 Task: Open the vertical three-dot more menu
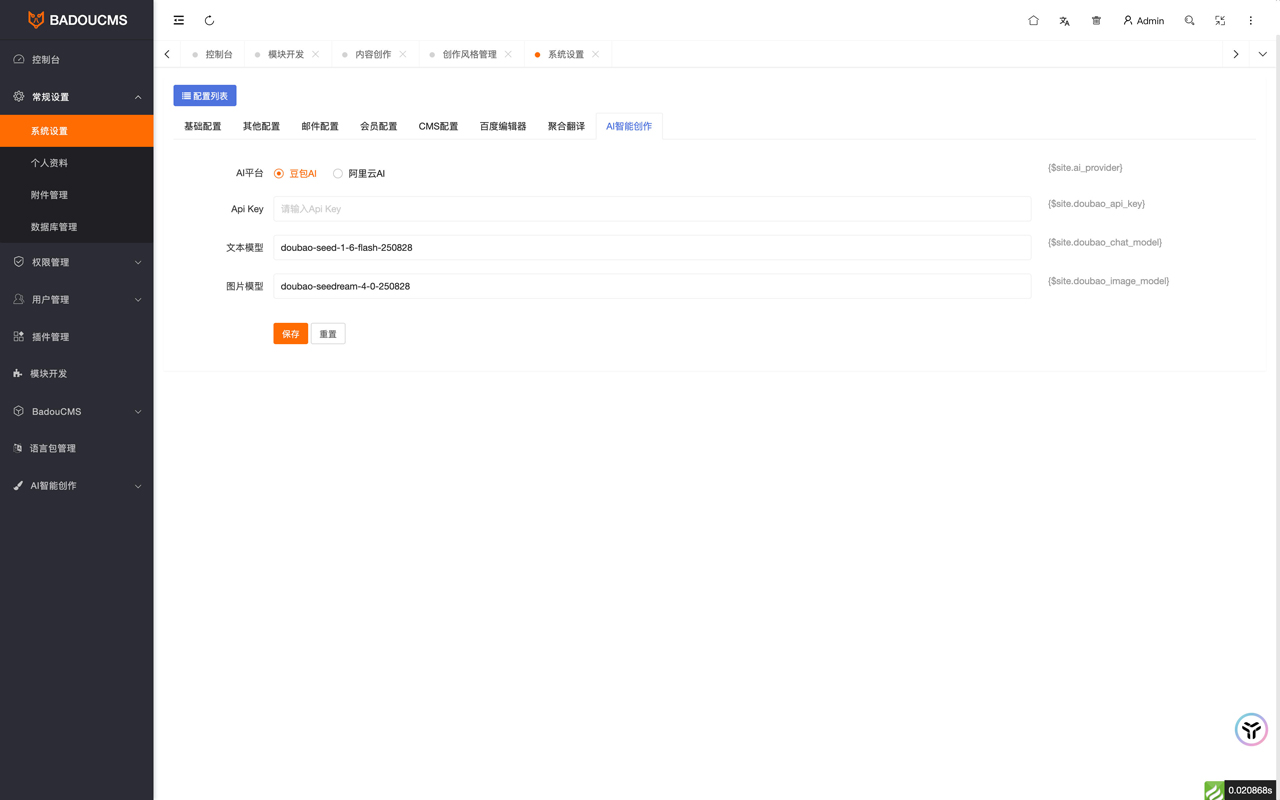coord(1250,20)
